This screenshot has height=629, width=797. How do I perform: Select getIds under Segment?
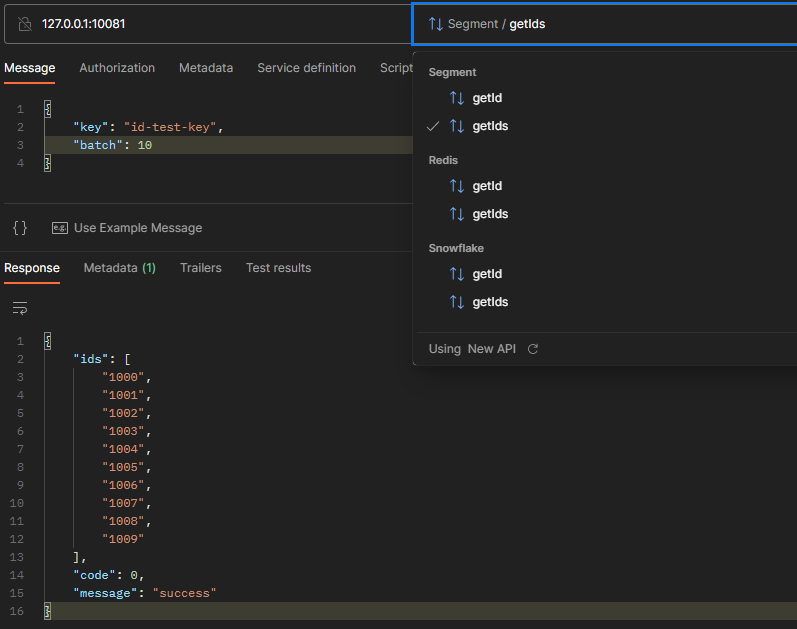pos(490,126)
